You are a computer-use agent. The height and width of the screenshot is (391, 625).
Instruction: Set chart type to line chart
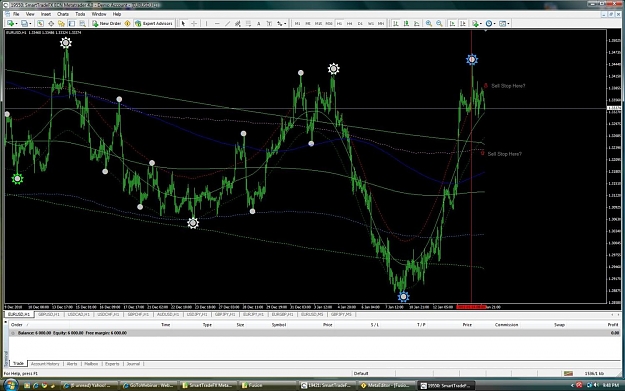(417, 24)
